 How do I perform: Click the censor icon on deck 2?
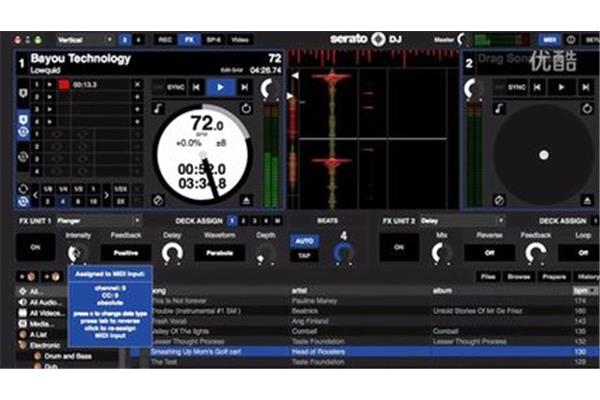[499, 200]
